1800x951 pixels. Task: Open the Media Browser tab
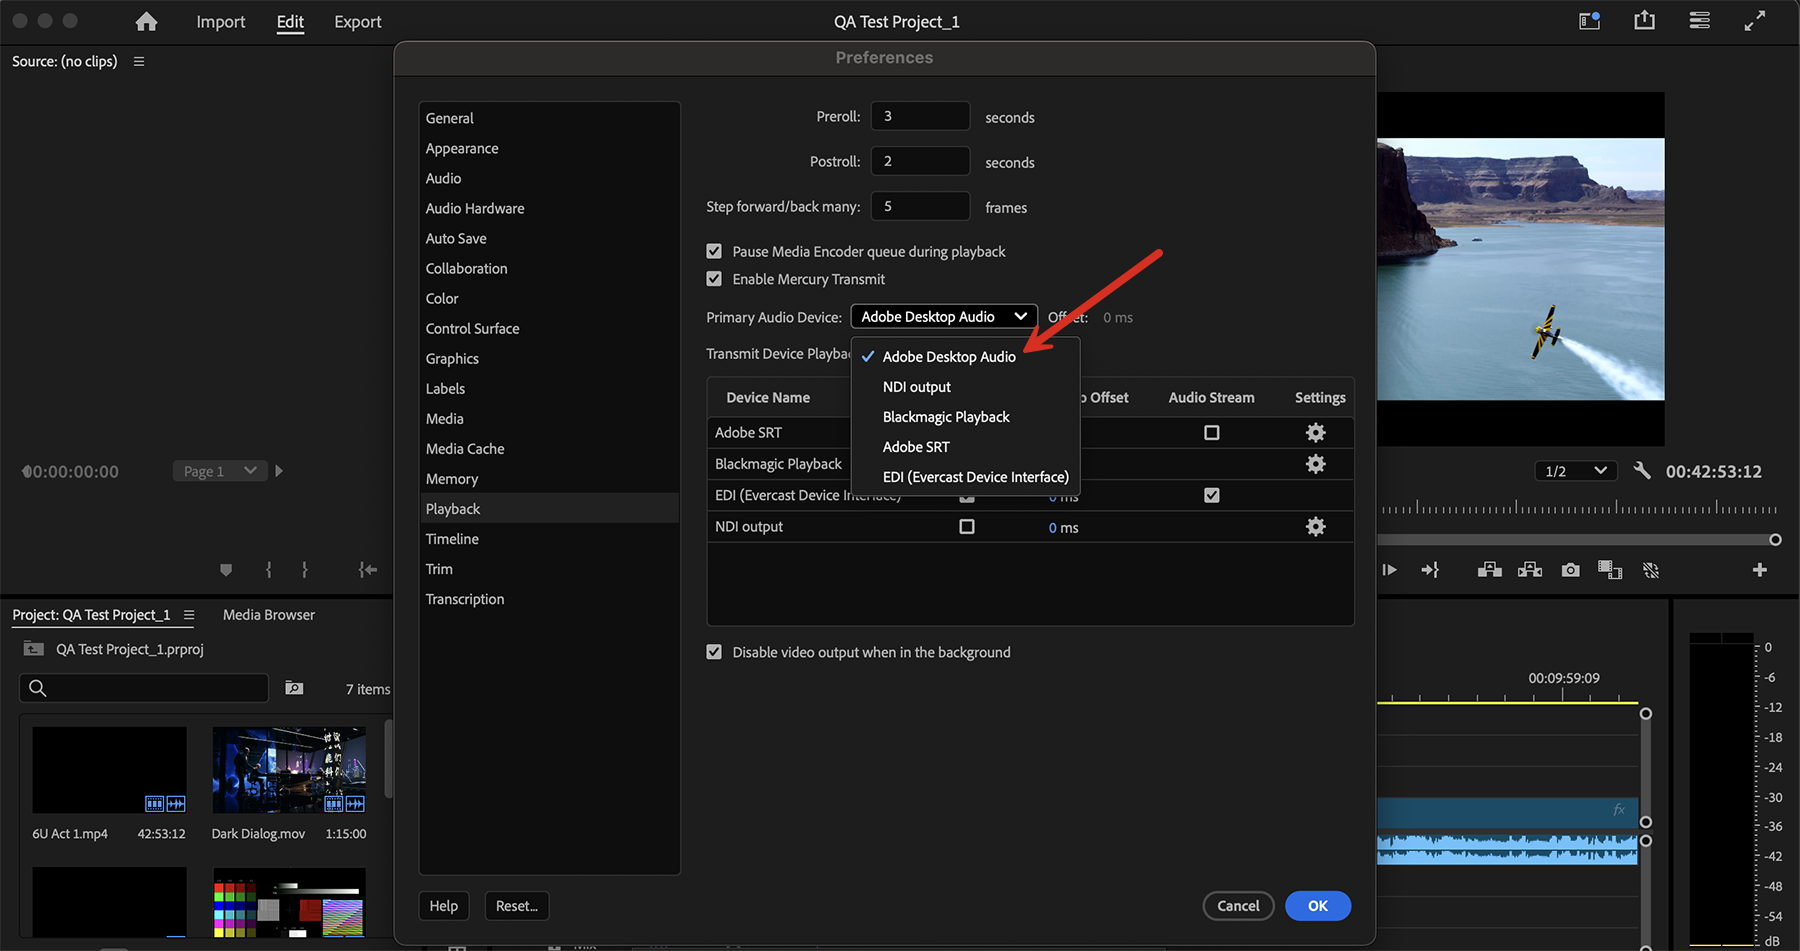point(269,615)
